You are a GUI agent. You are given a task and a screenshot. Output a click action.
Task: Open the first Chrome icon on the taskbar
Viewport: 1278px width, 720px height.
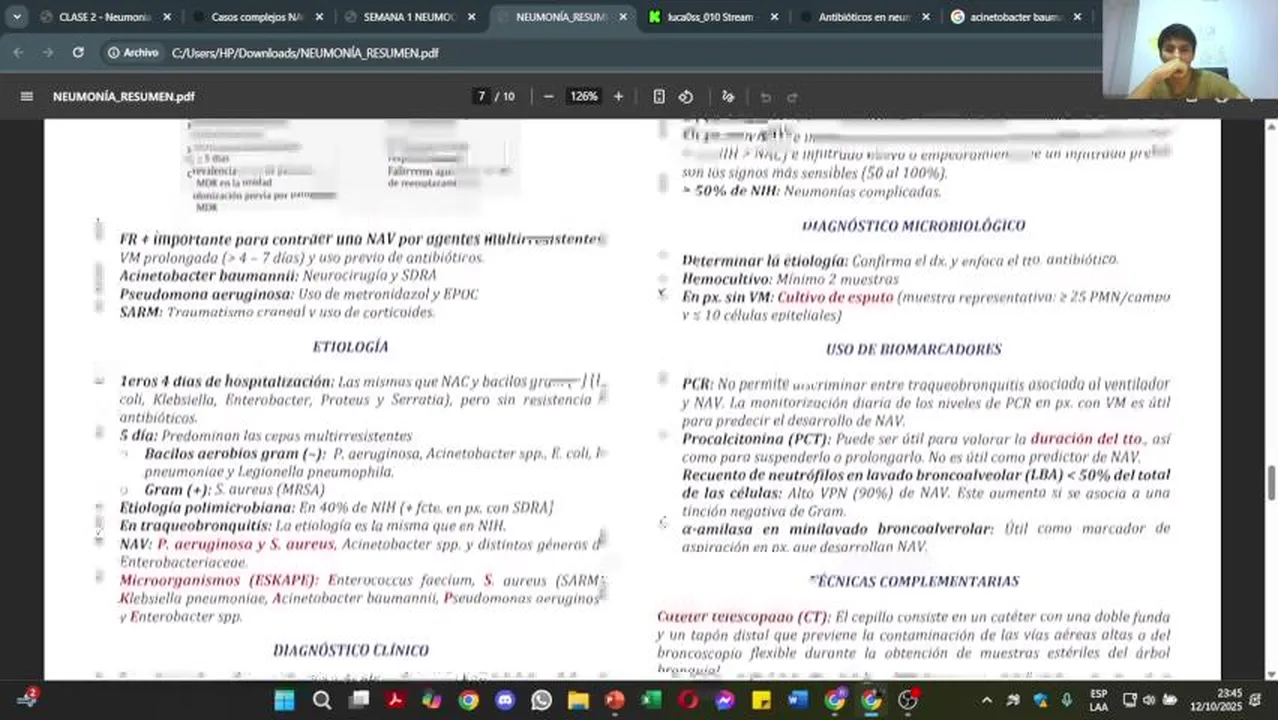click(x=468, y=700)
